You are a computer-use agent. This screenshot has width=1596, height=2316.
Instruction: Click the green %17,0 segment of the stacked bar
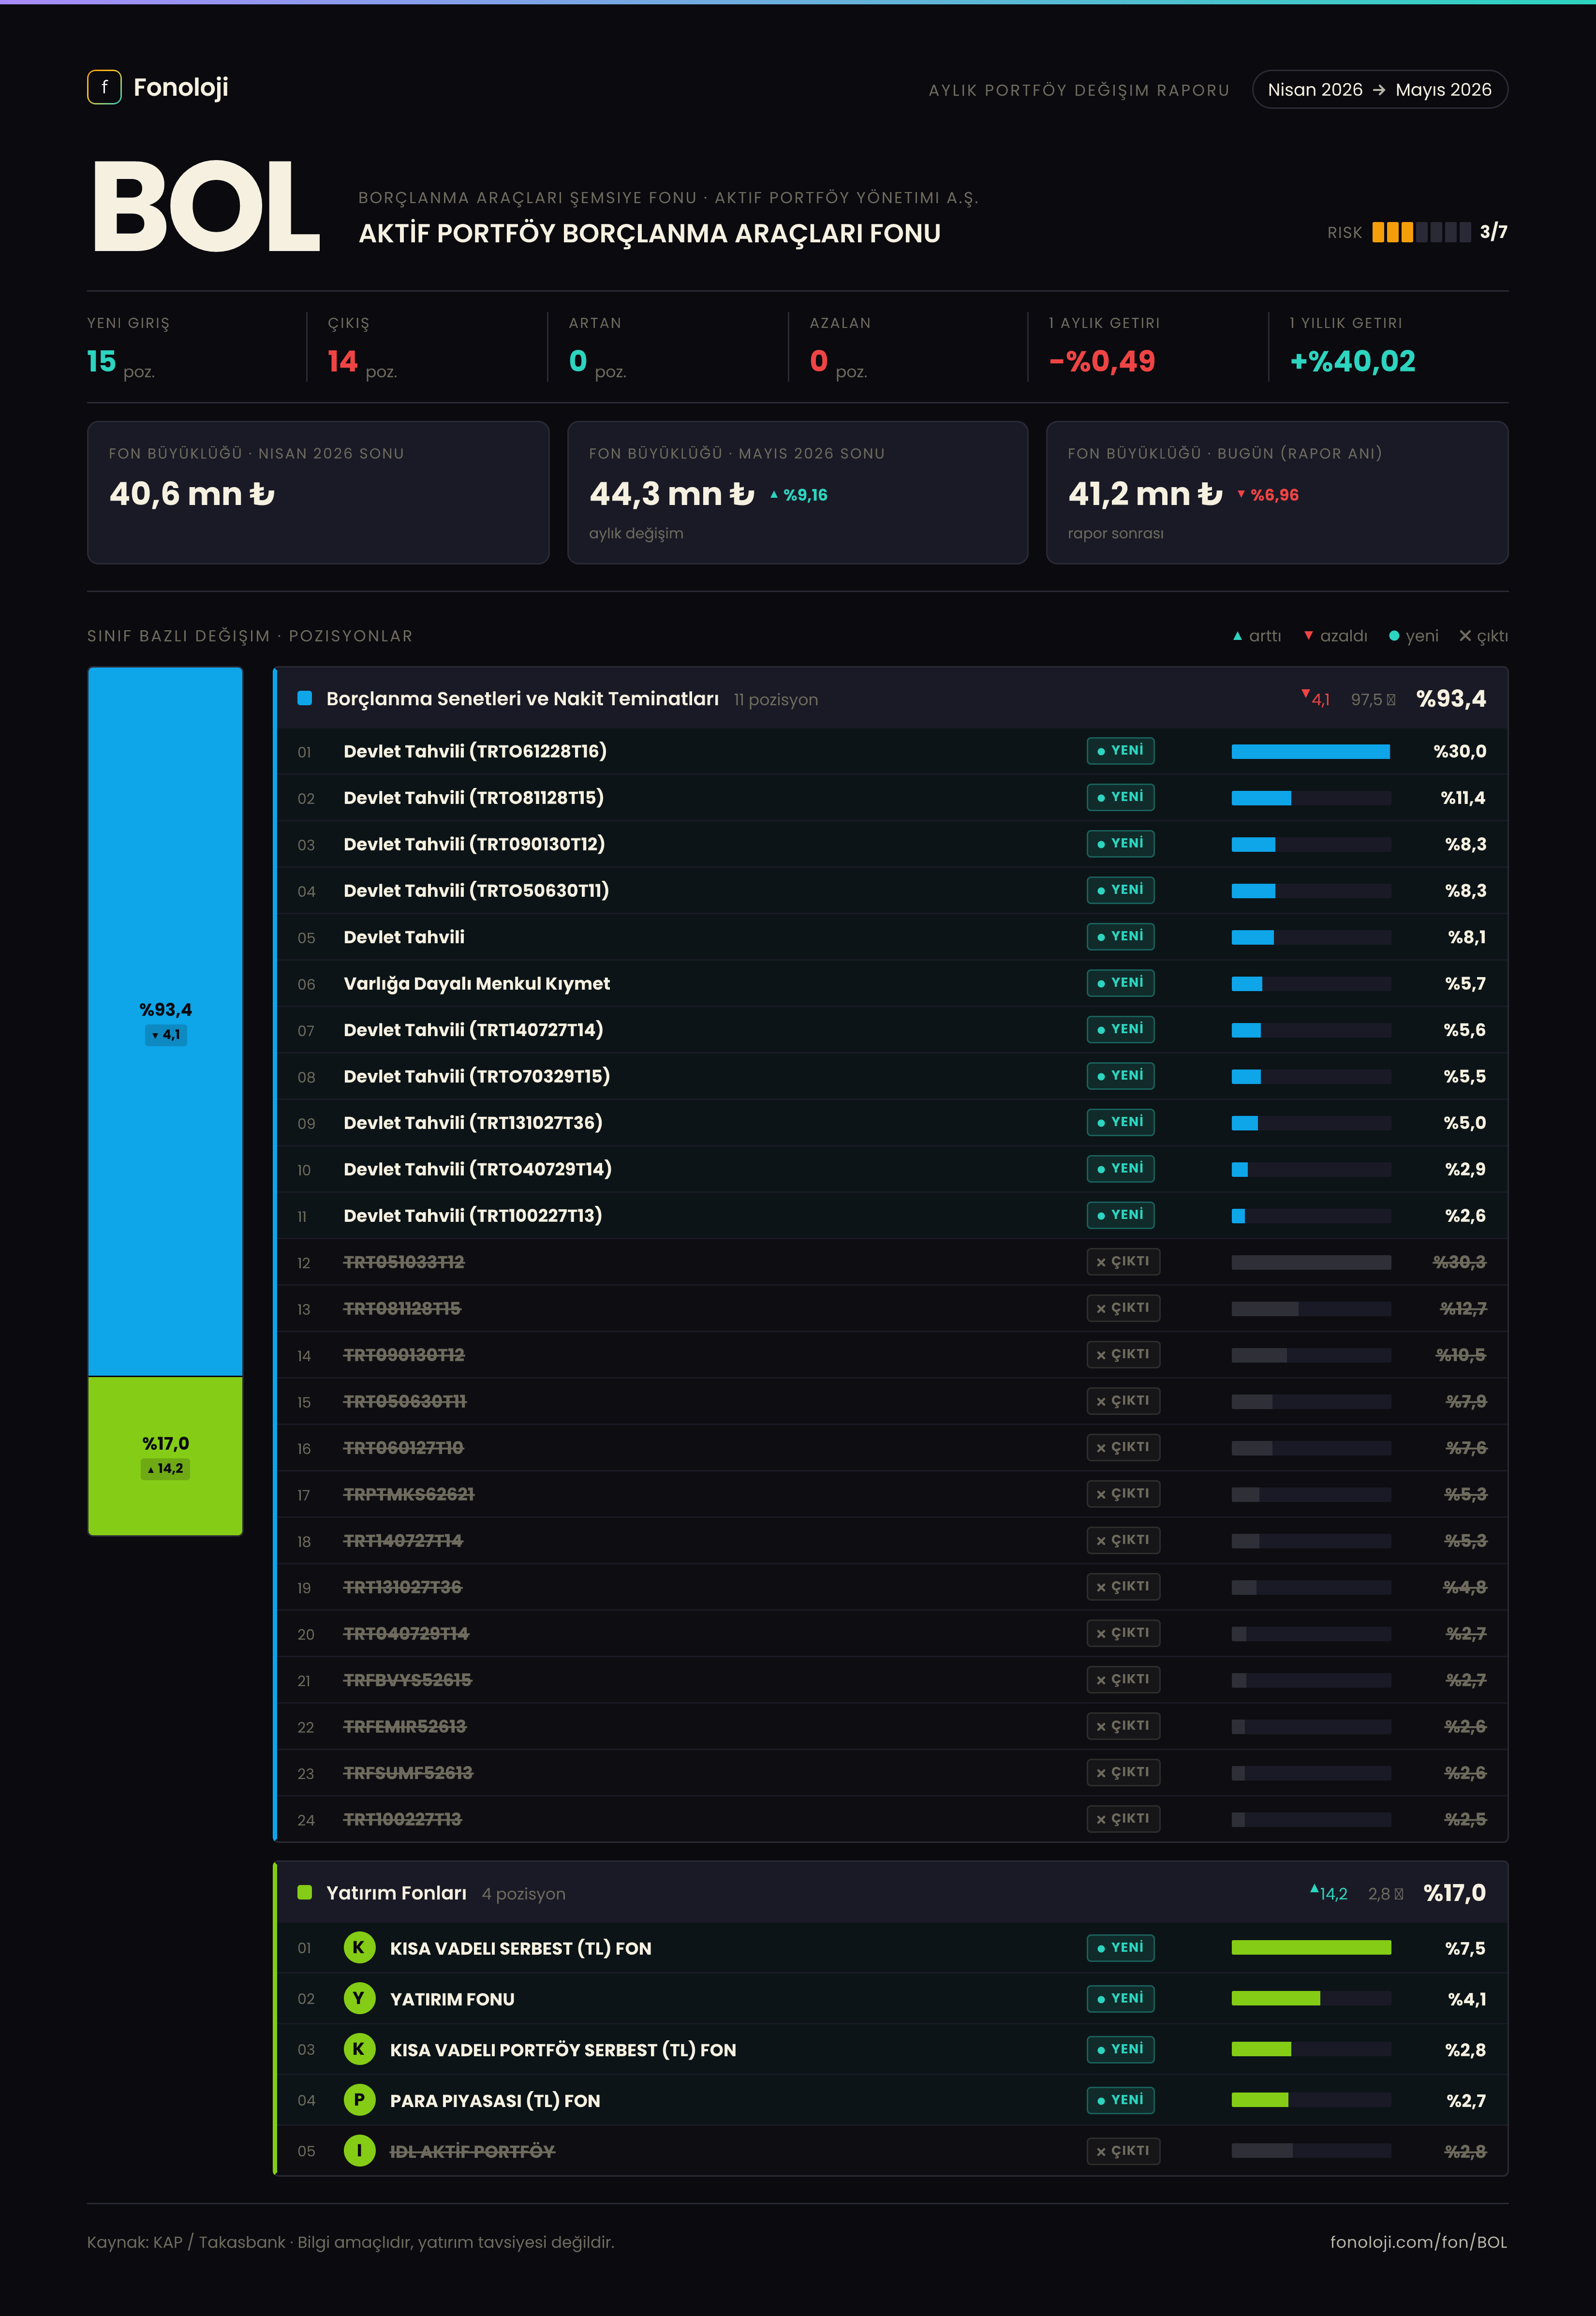coord(165,1456)
